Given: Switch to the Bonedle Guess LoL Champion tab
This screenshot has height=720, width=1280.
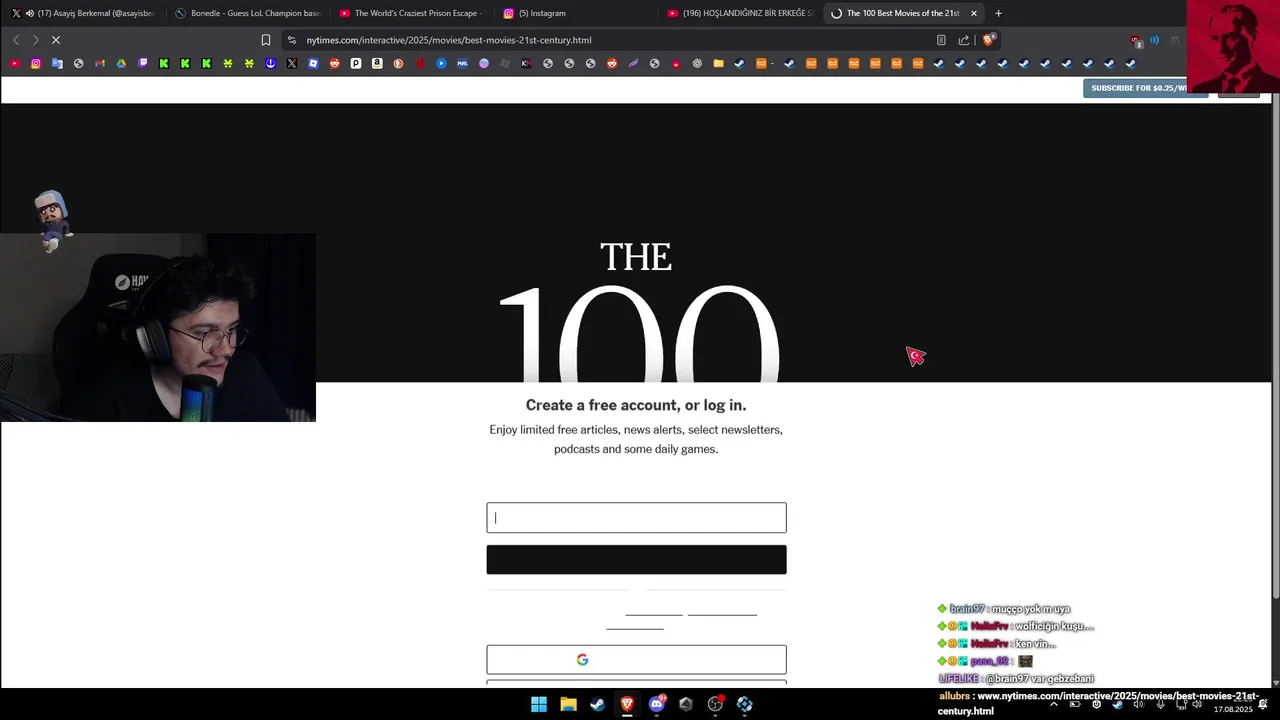Looking at the screenshot, I should 246,13.
